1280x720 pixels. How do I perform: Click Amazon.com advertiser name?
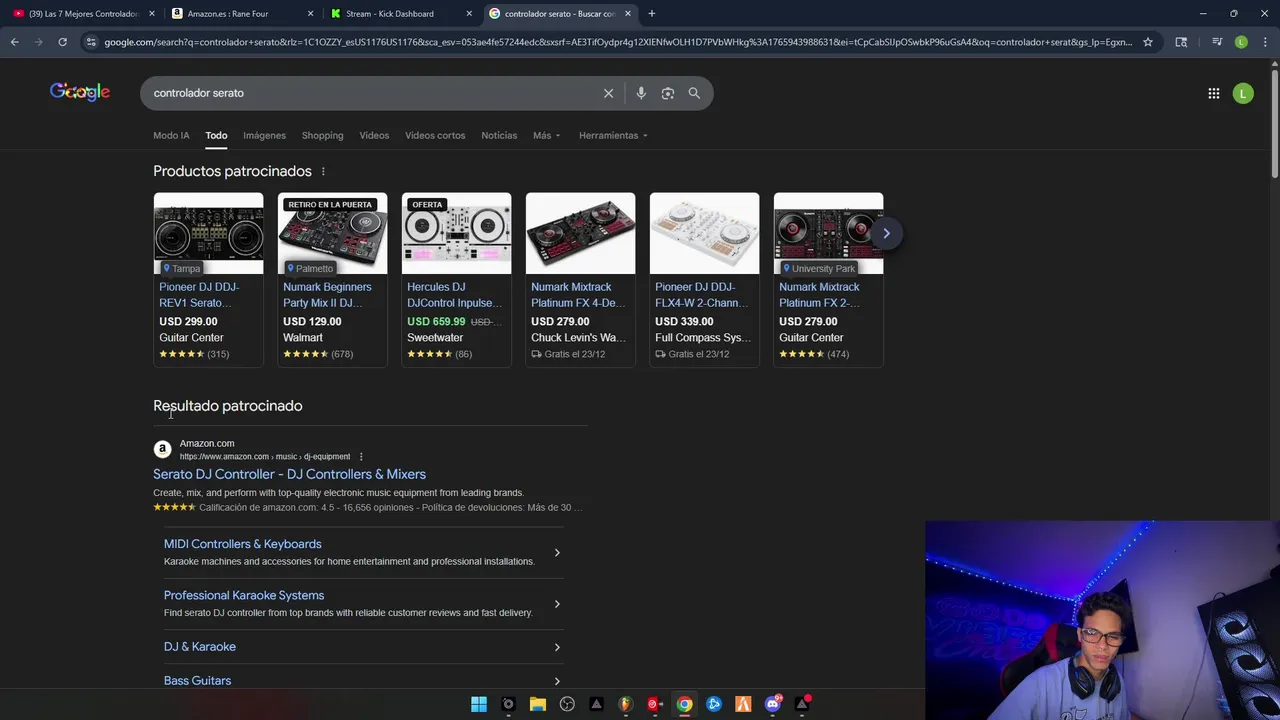pos(207,443)
